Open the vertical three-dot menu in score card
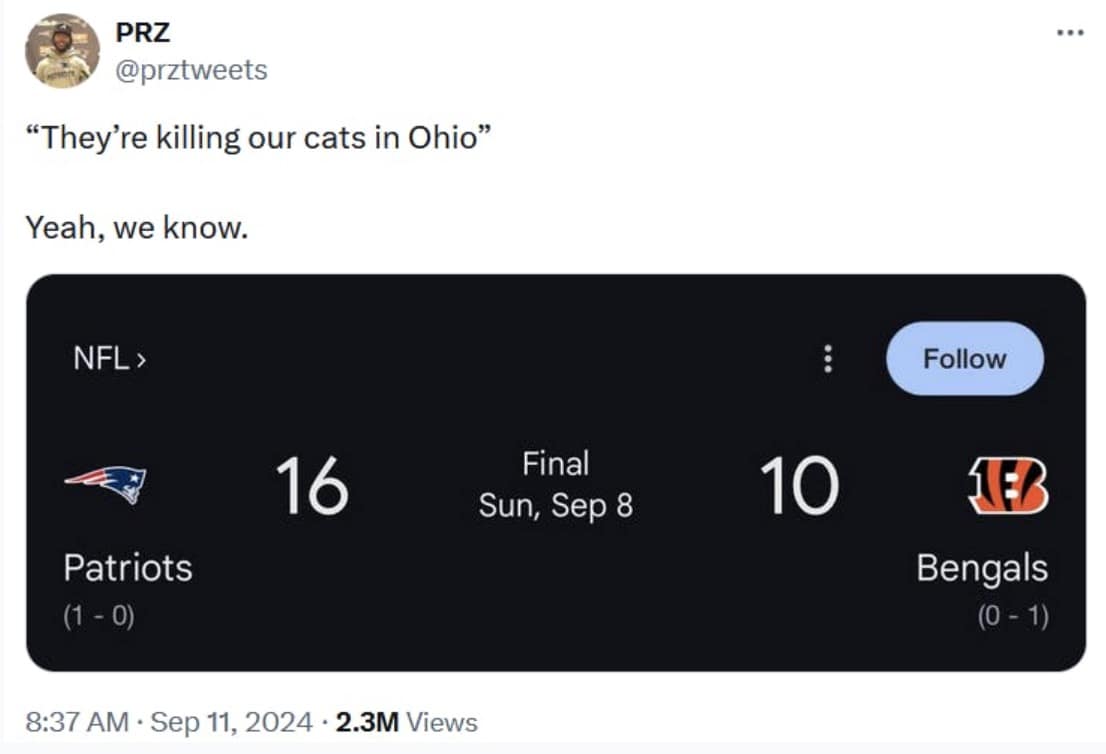The width and height of the screenshot is (1106, 754). [827, 359]
